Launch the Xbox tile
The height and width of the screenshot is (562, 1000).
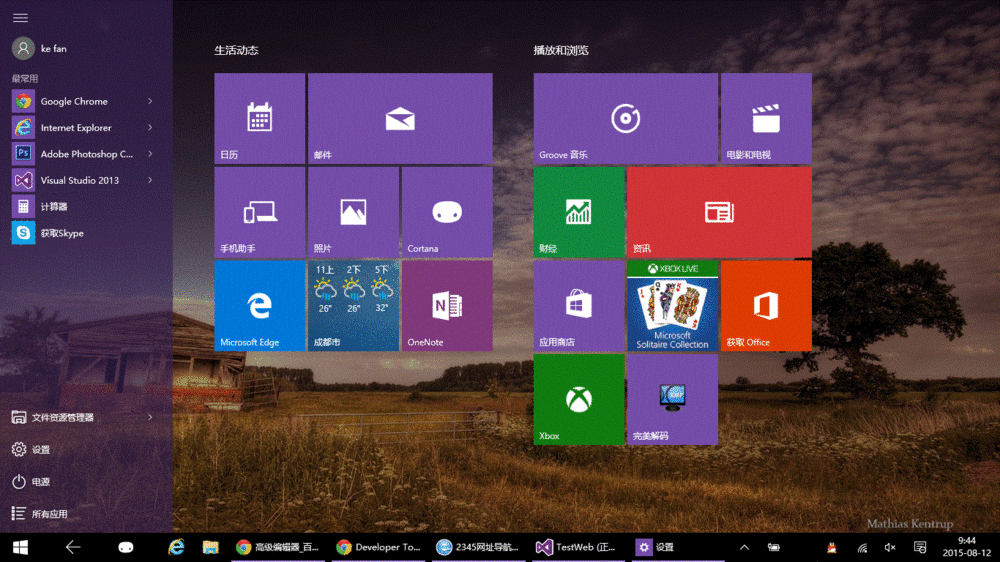[579, 399]
